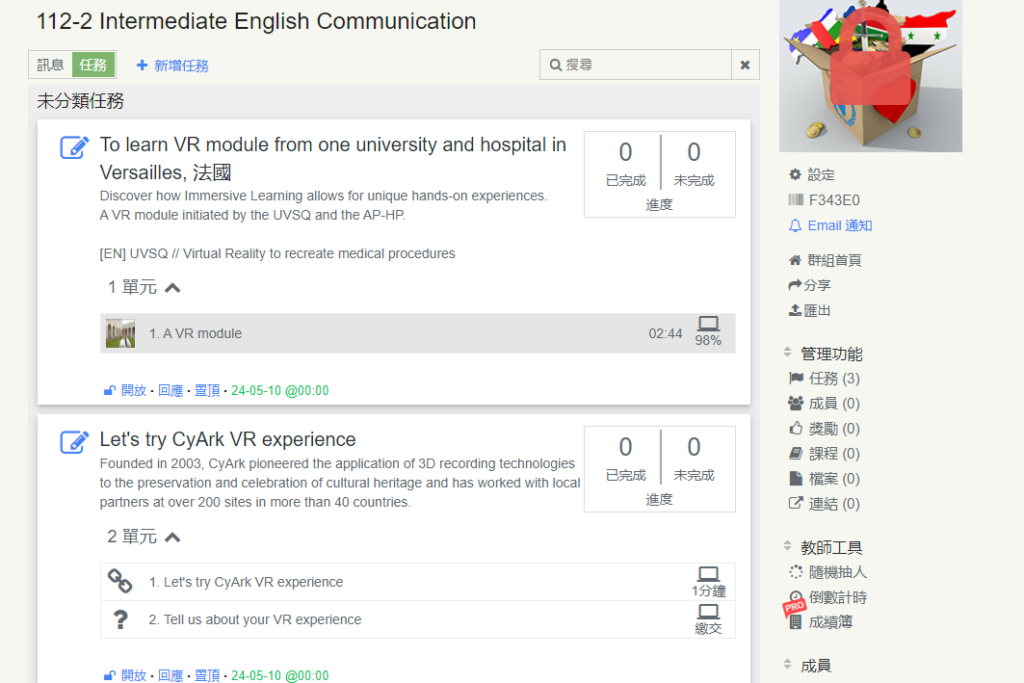Click gradebook icon for 成績簿

click(x=795, y=622)
